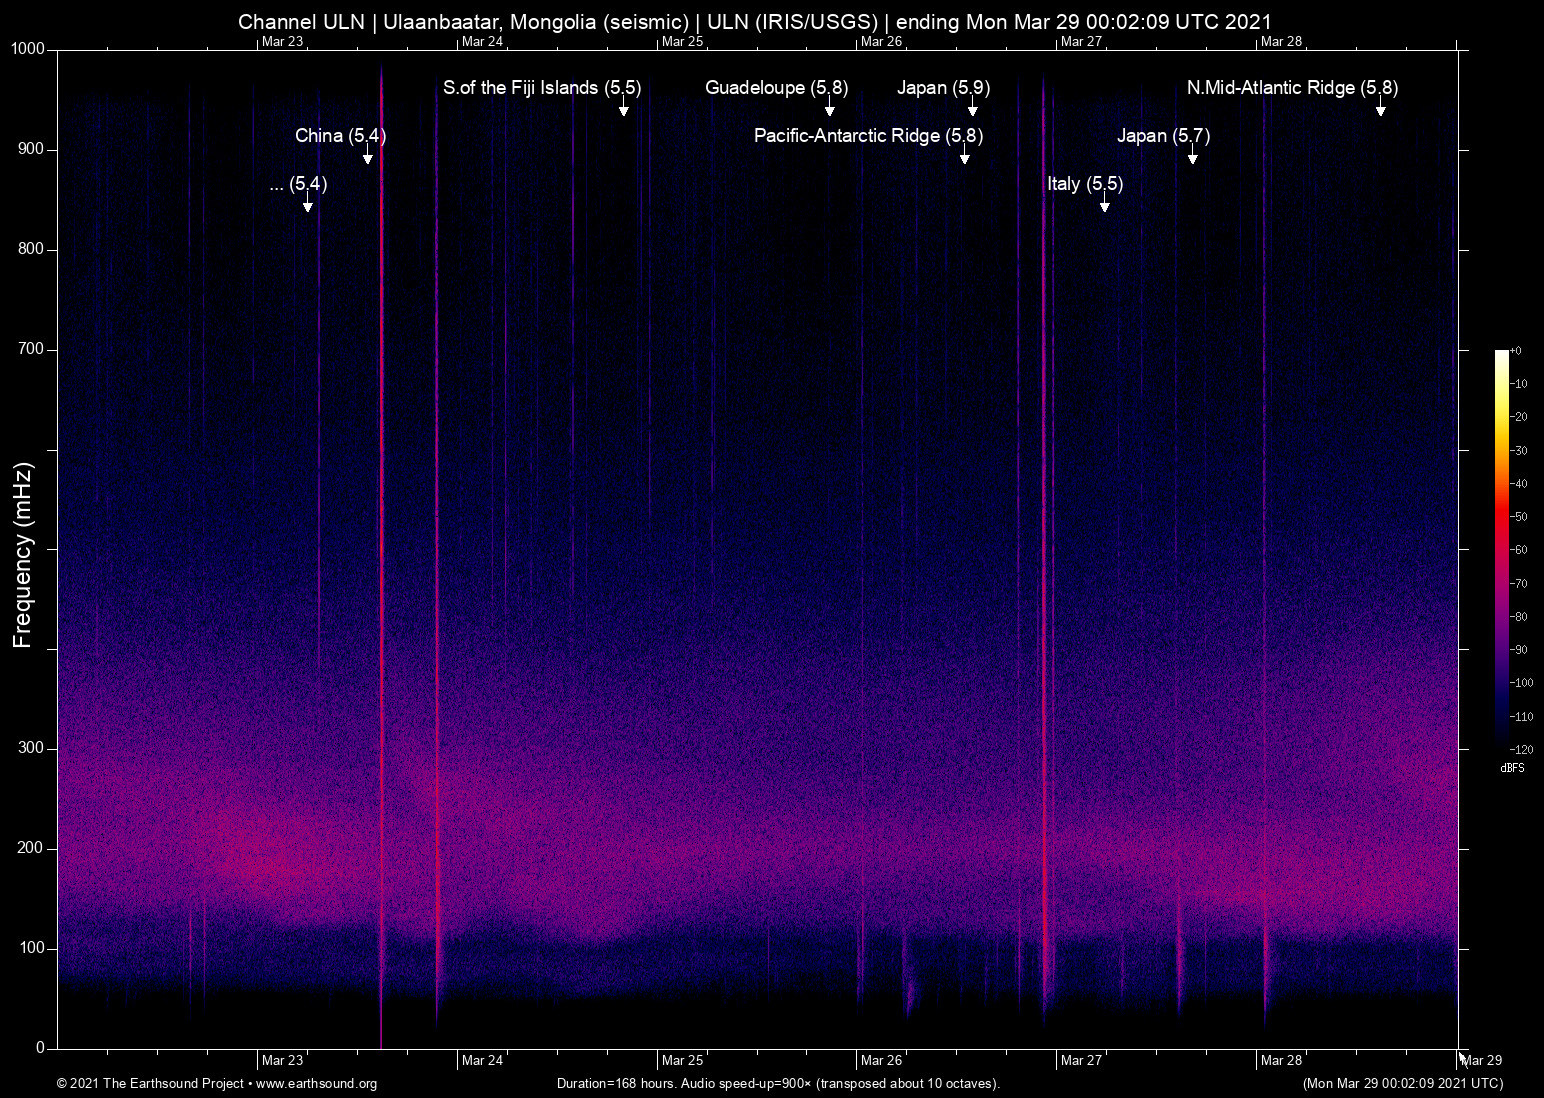
Task: Click the Italy (5.5) event arrow
Action: click(x=1105, y=206)
